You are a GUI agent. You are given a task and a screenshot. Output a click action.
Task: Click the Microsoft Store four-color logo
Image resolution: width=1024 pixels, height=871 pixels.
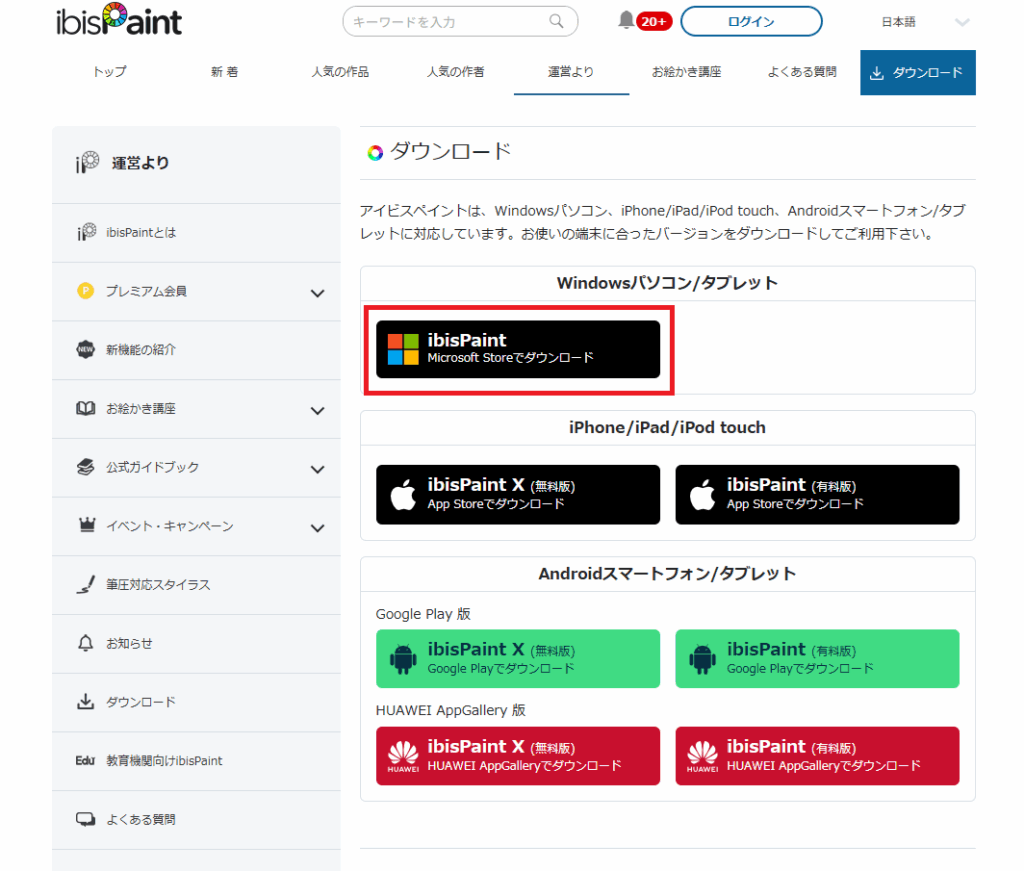point(403,349)
